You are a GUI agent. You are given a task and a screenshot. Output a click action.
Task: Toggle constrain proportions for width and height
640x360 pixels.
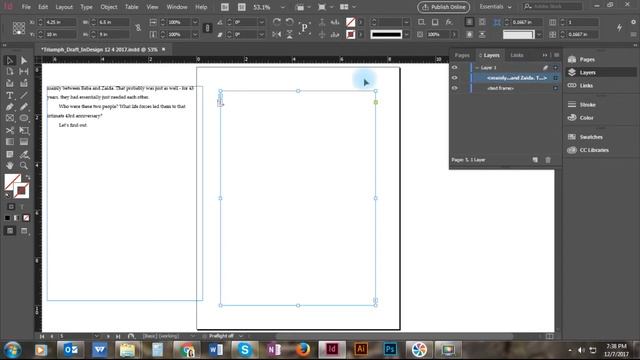[138, 28]
